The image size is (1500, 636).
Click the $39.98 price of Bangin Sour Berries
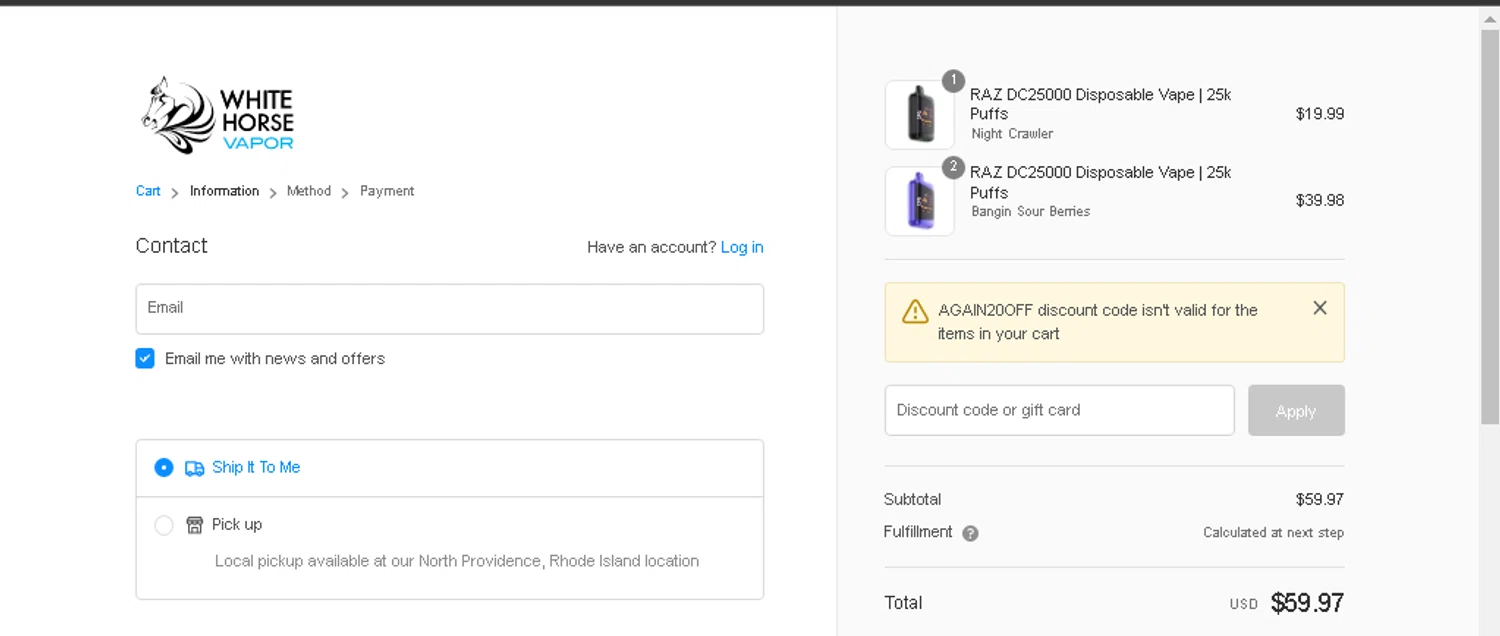[1320, 200]
